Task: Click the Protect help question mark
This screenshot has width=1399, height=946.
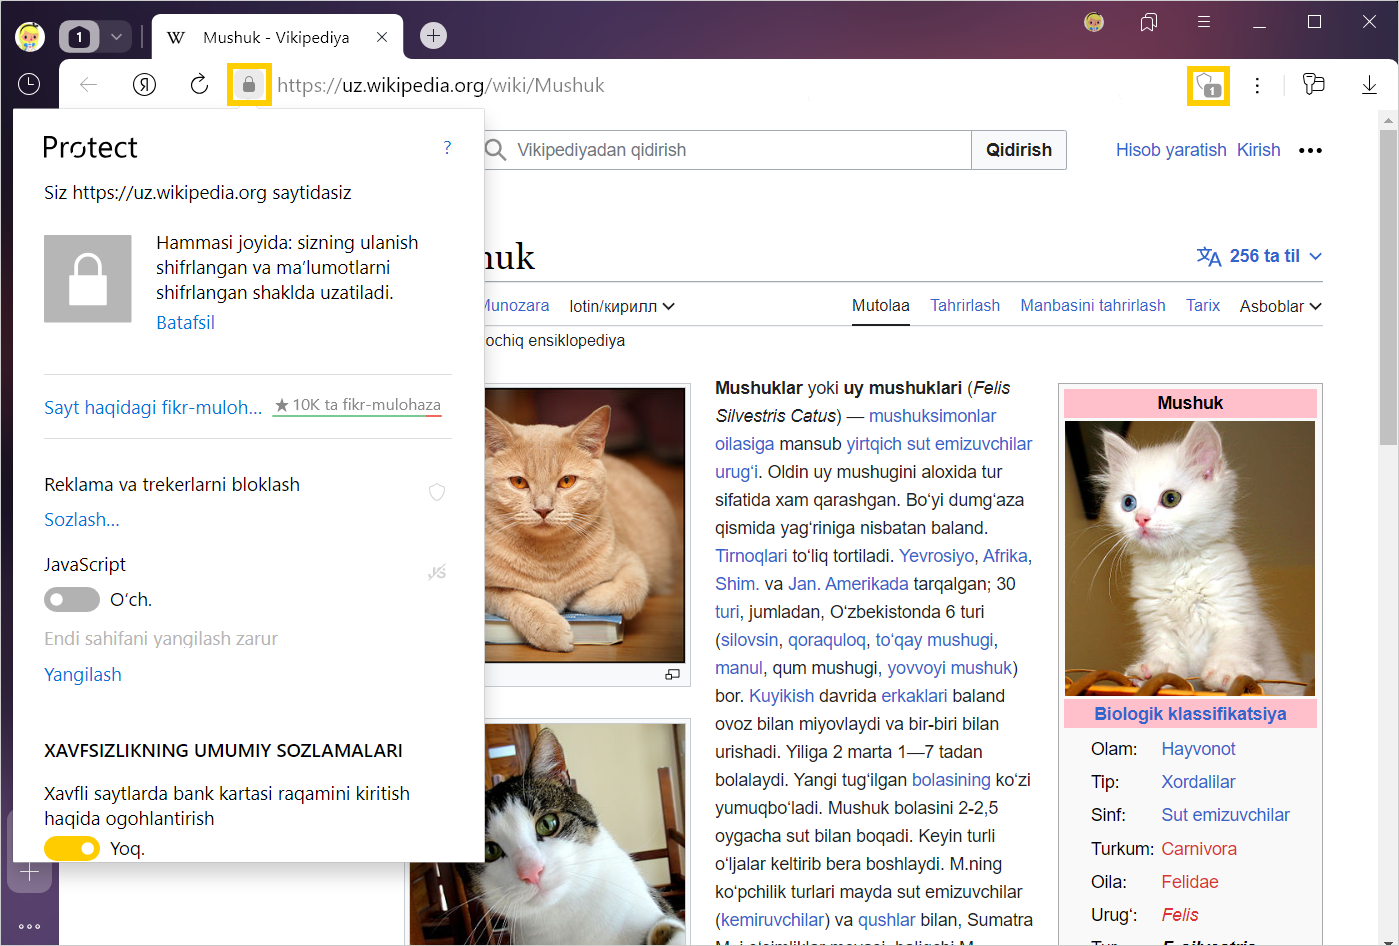Action: (x=447, y=147)
